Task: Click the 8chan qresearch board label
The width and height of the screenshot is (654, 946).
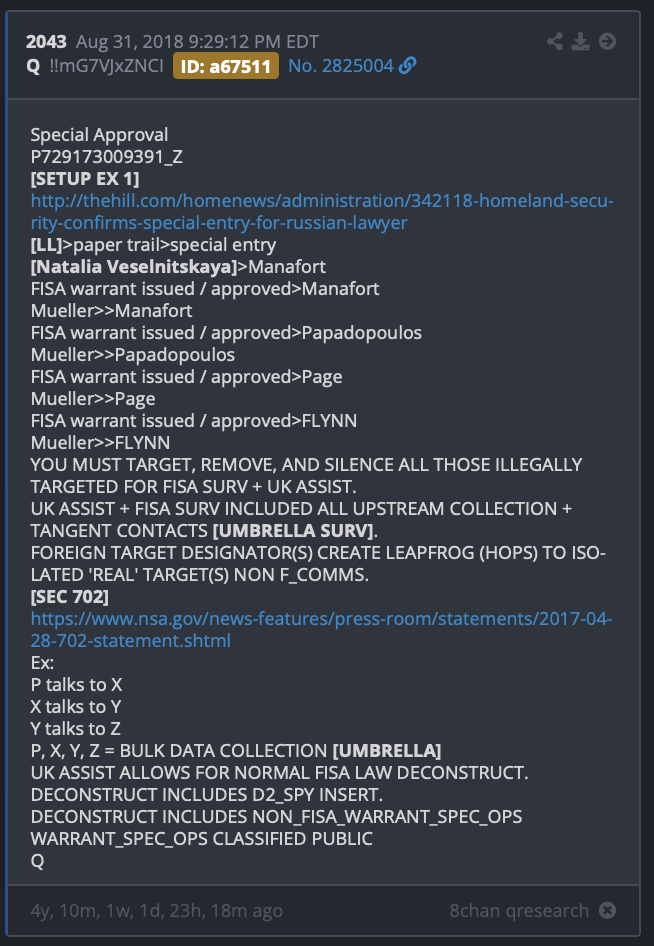Action: point(519,910)
